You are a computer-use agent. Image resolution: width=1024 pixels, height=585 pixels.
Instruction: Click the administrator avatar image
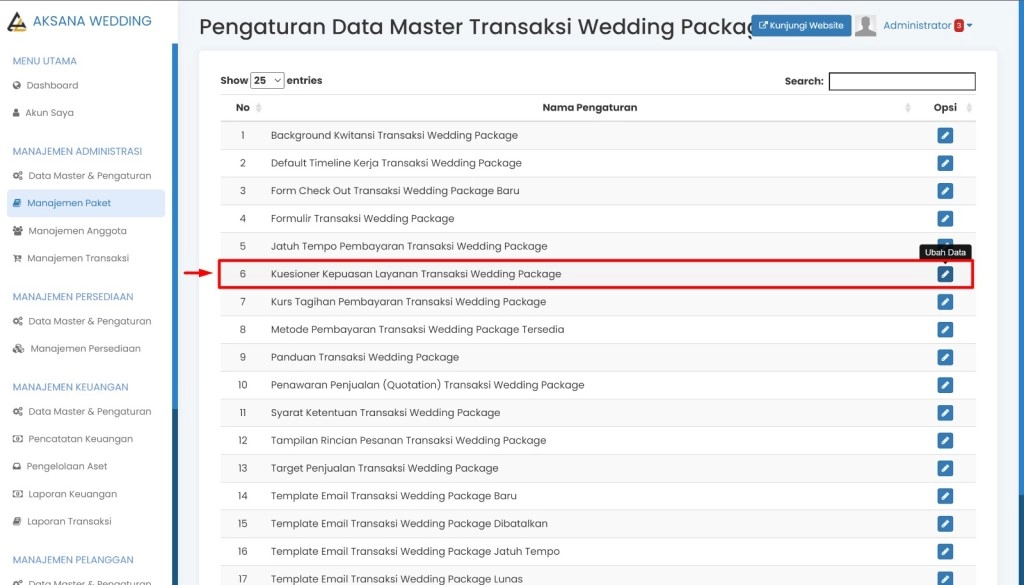click(865, 26)
